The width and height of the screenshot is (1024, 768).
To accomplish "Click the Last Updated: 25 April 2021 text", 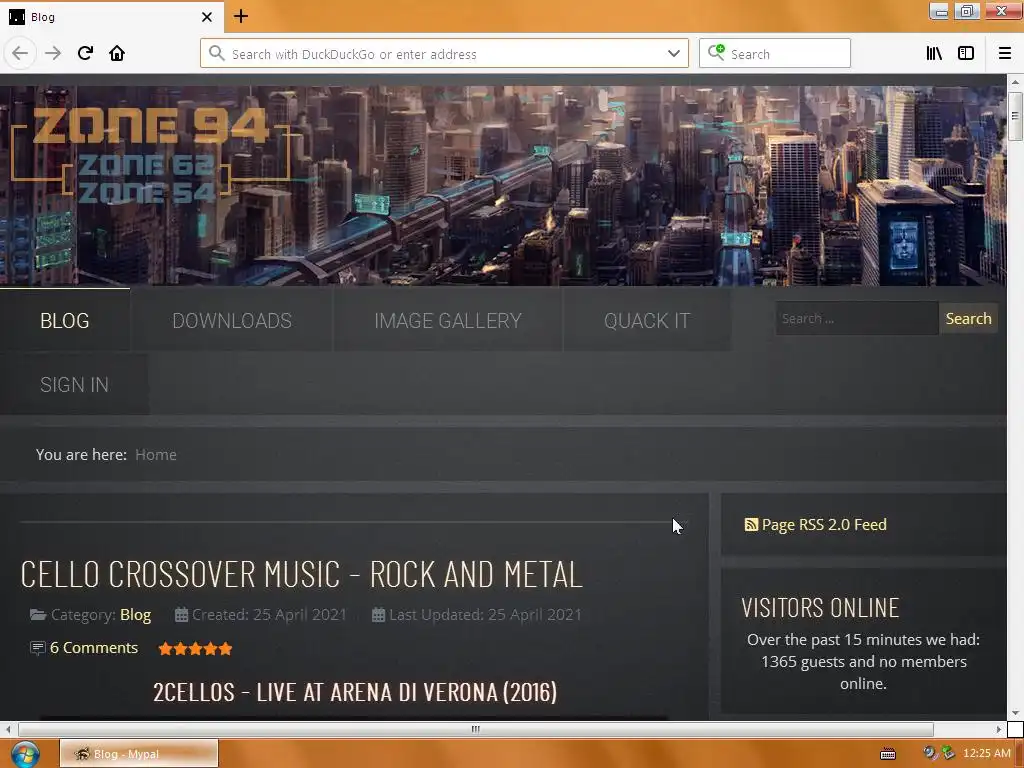I will (485, 615).
